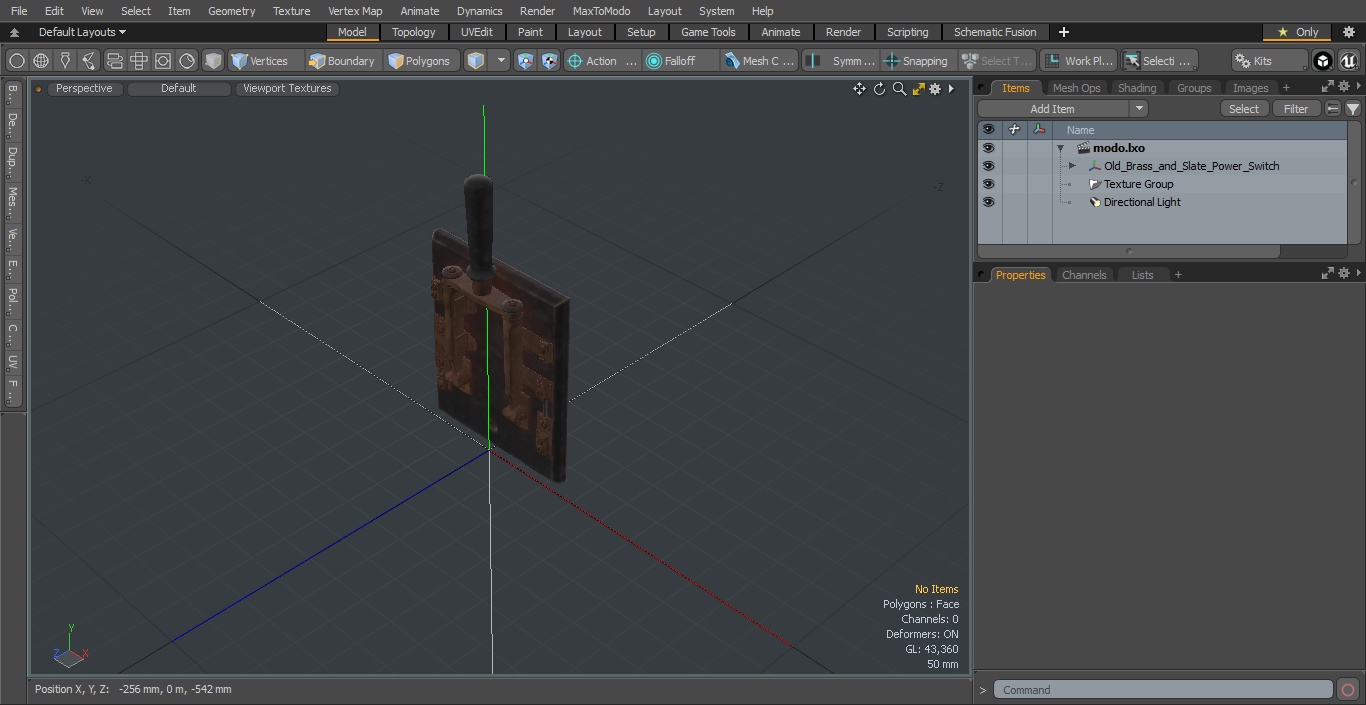Toggle visibility eye for Old_Brass_and_Slate_Power_Switch
1366x705 pixels.
[988, 166]
